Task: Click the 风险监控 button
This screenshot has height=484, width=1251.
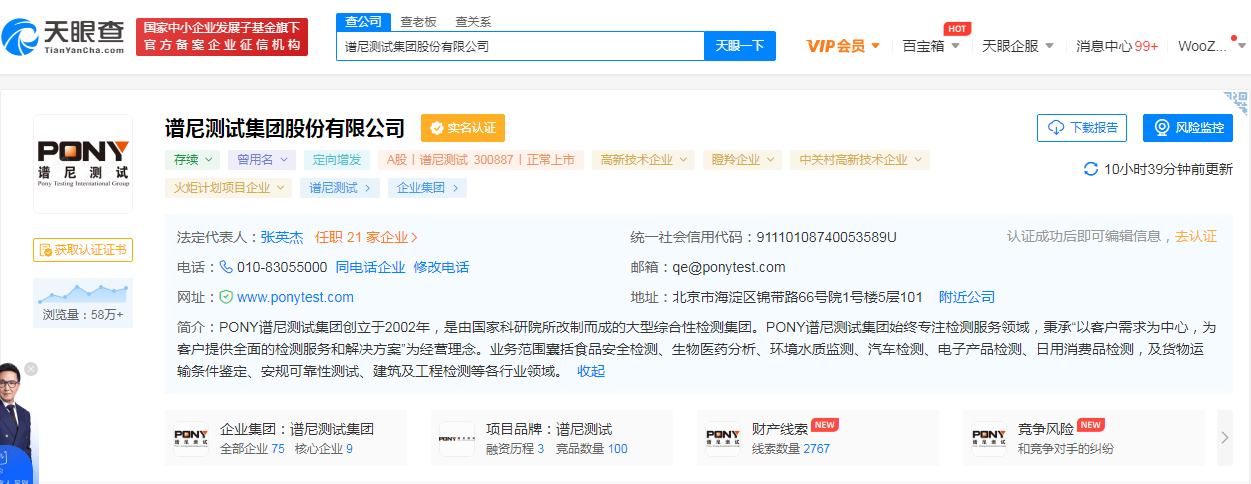Action: (1188, 128)
